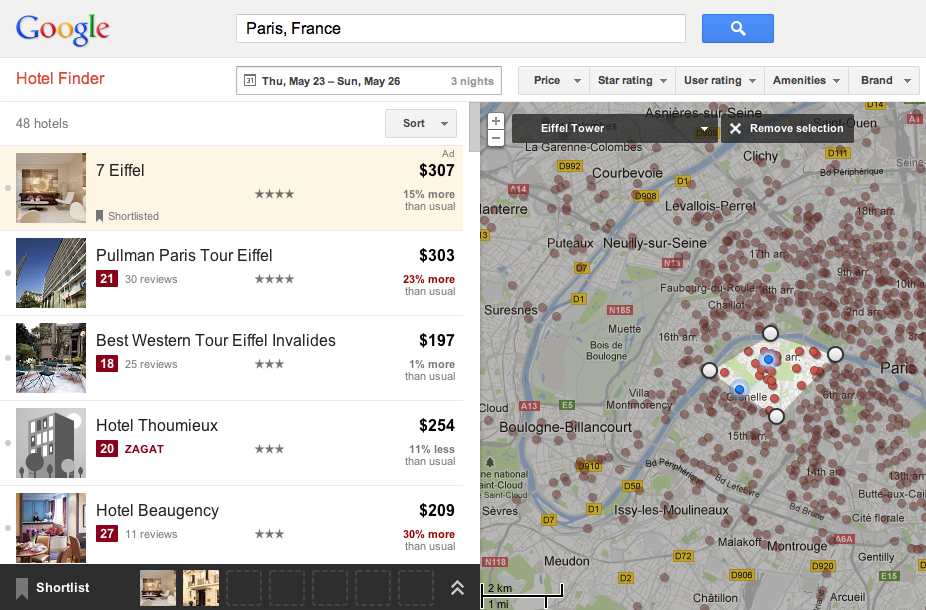Open the Eiffel Tower location dropdown
926x610 pixels.
click(616, 128)
